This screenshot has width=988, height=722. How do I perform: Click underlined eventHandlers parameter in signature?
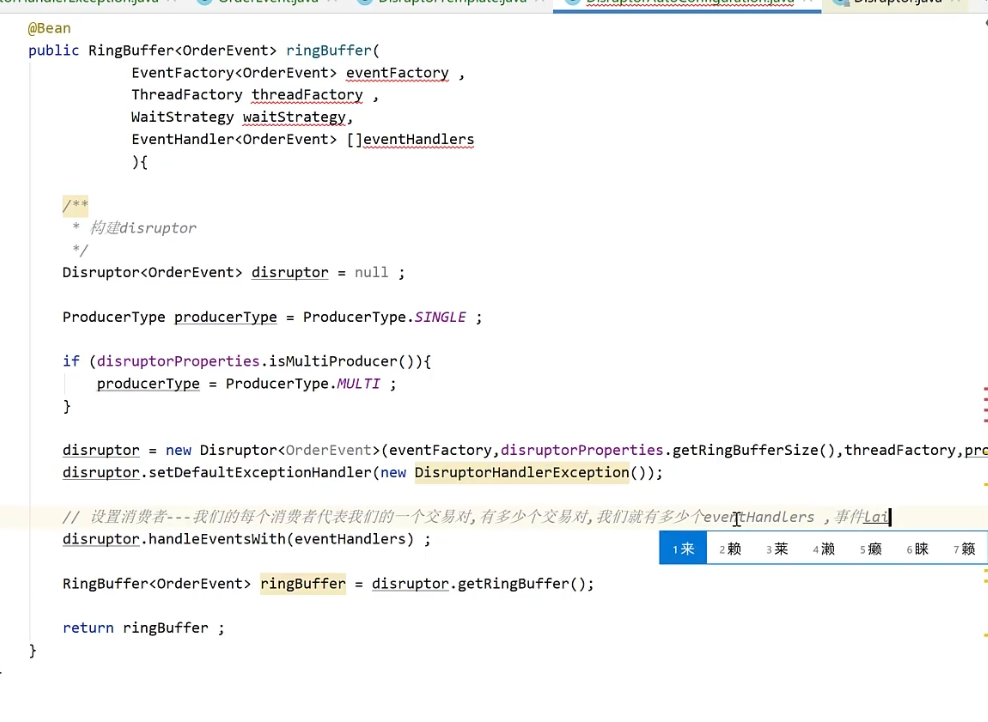(x=418, y=139)
